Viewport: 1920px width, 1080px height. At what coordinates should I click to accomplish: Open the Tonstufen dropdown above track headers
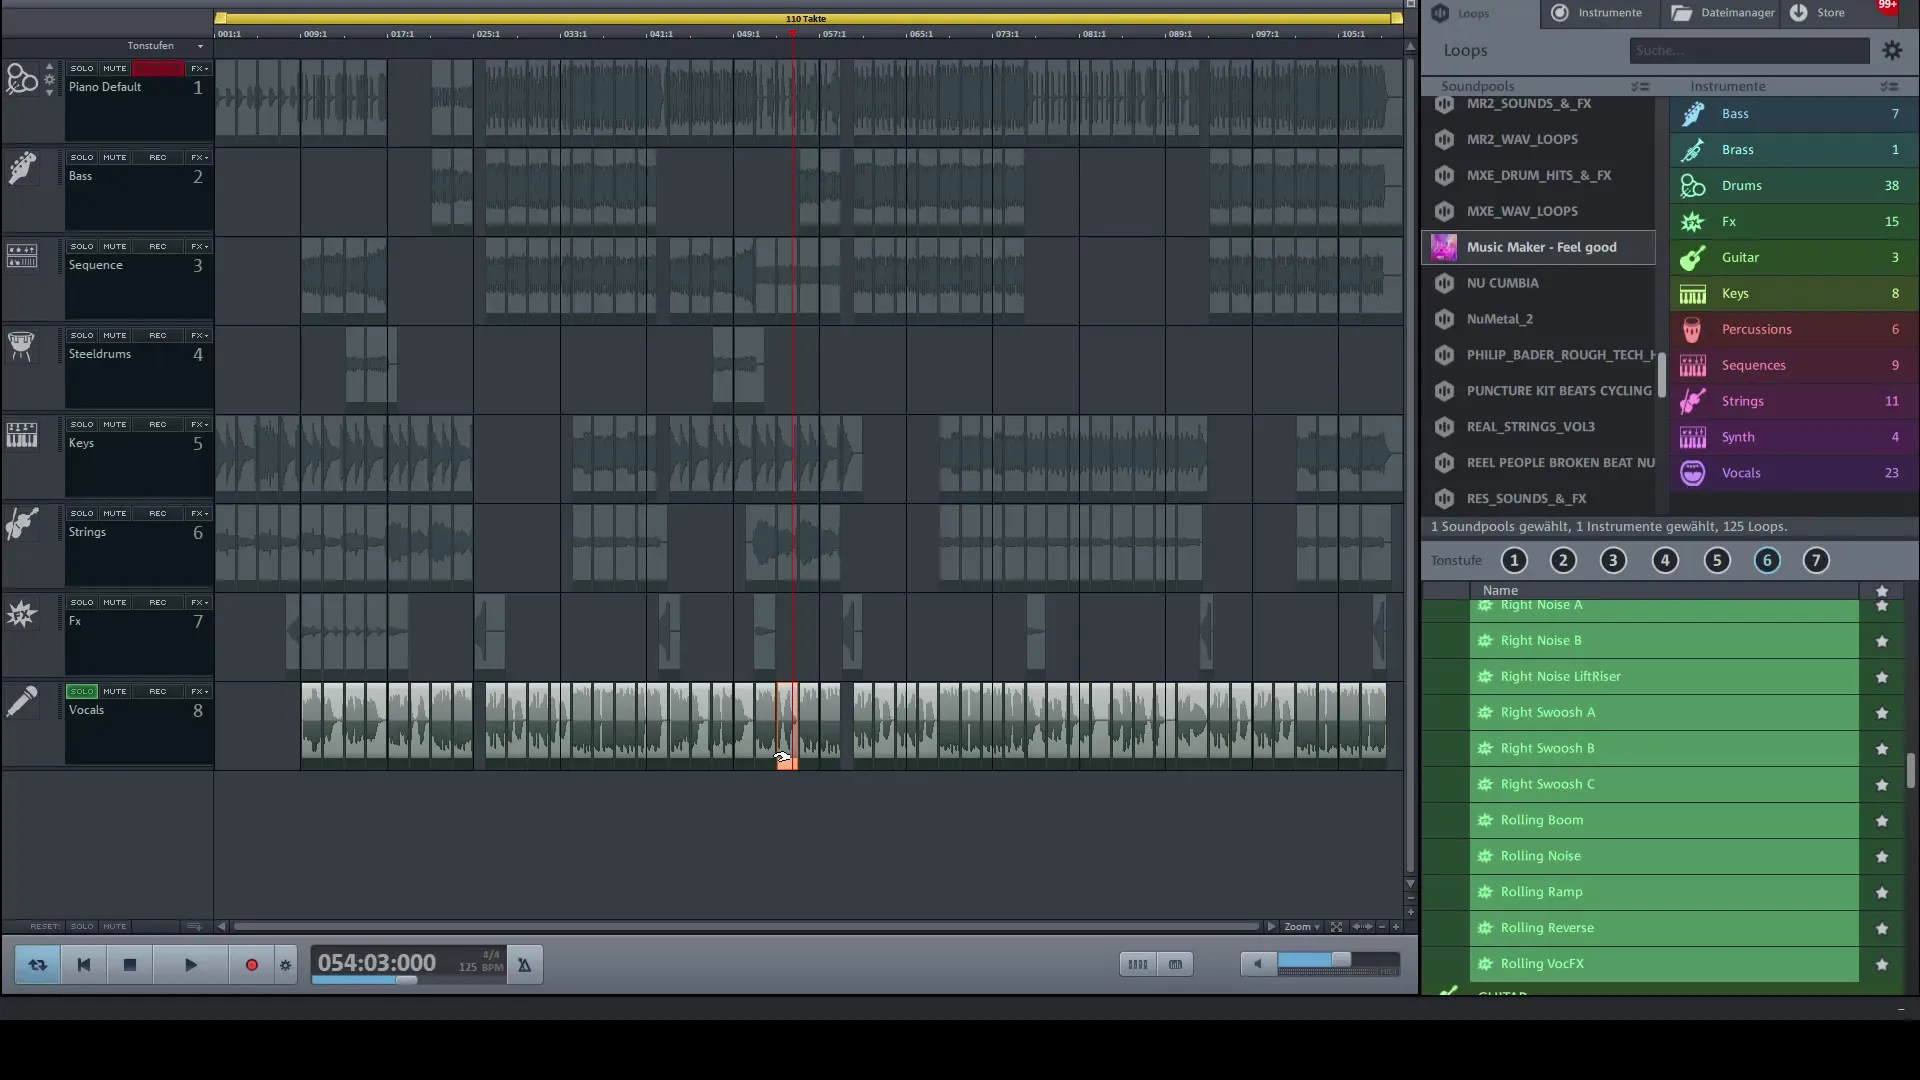165,46
